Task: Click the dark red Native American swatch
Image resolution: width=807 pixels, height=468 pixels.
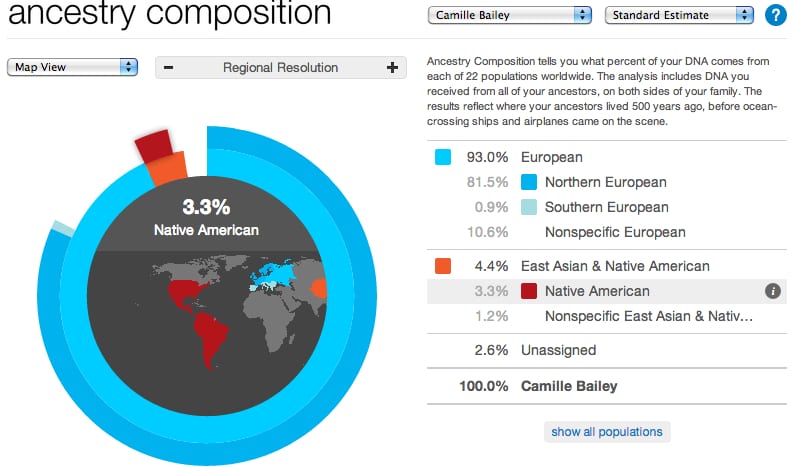Action: pos(530,291)
